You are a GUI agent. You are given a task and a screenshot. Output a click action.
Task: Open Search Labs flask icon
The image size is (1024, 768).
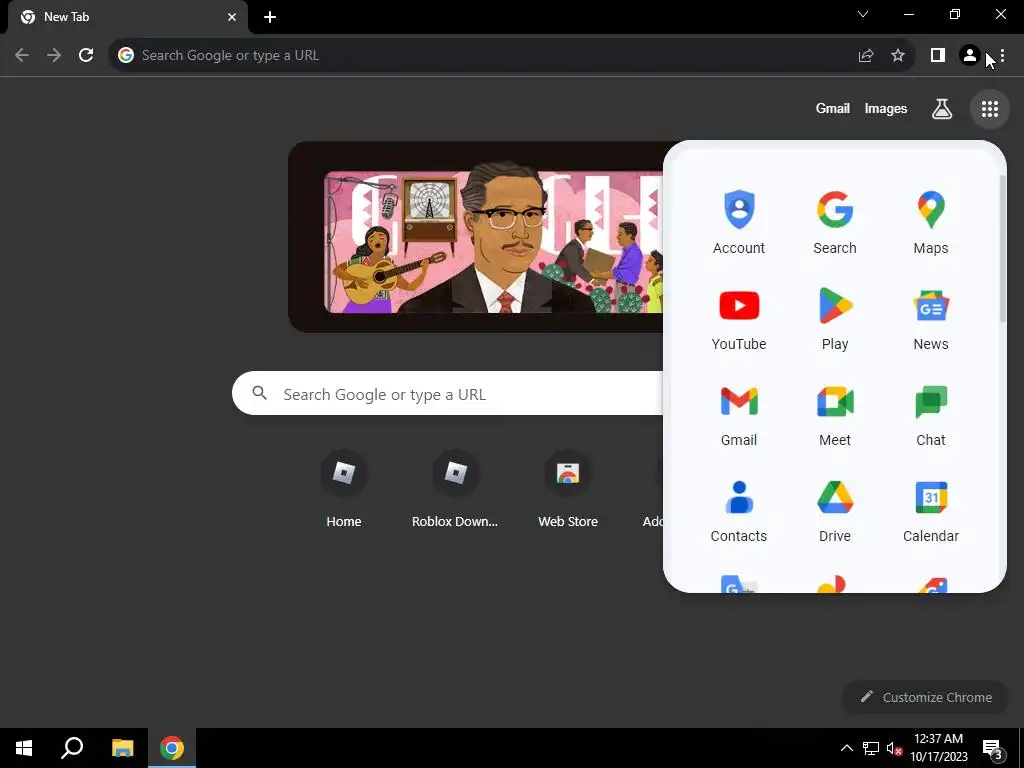[x=941, y=109]
